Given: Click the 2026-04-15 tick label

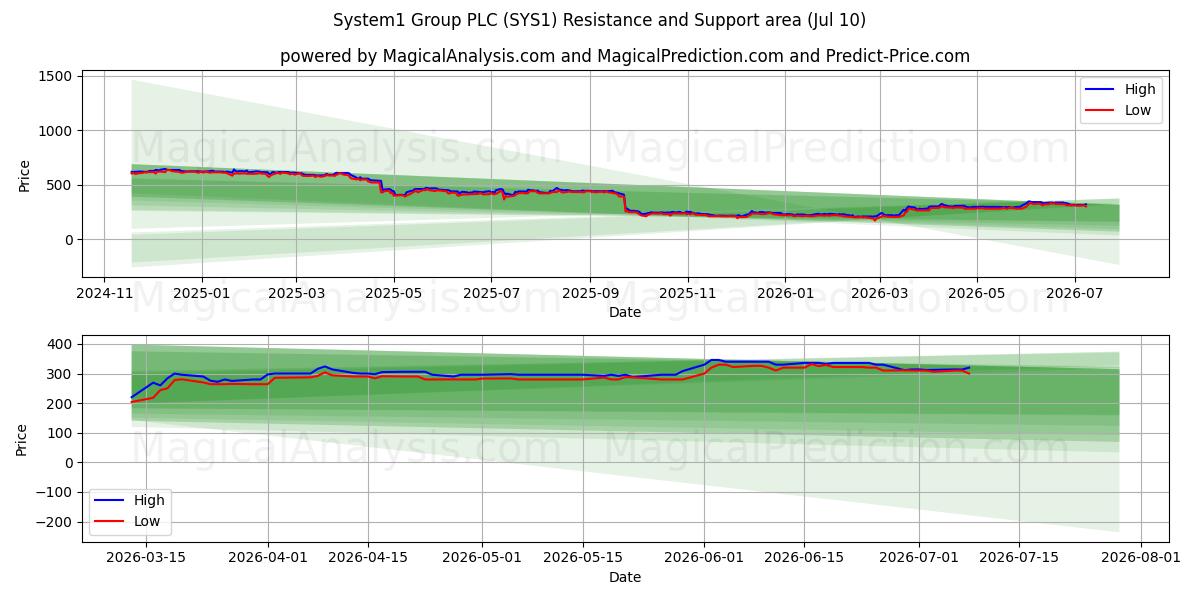Looking at the screenshot, I should [x=368, y=558].
